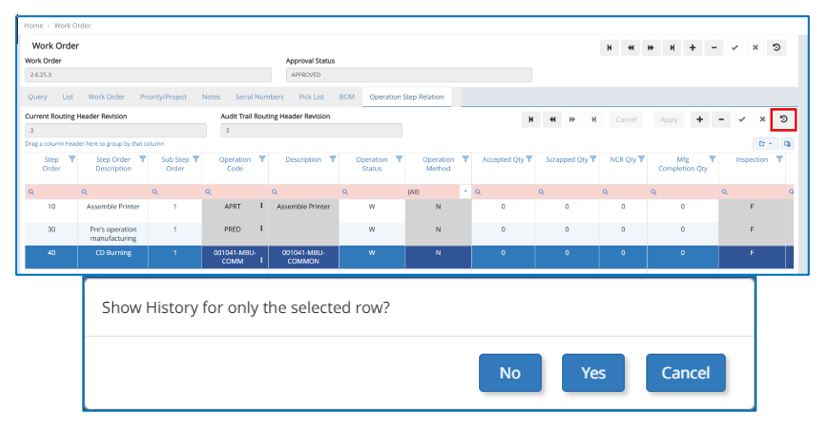Screen dimensions: 838x432
Task: Click the highlighted Show History icon
Action: coord(784,120)
